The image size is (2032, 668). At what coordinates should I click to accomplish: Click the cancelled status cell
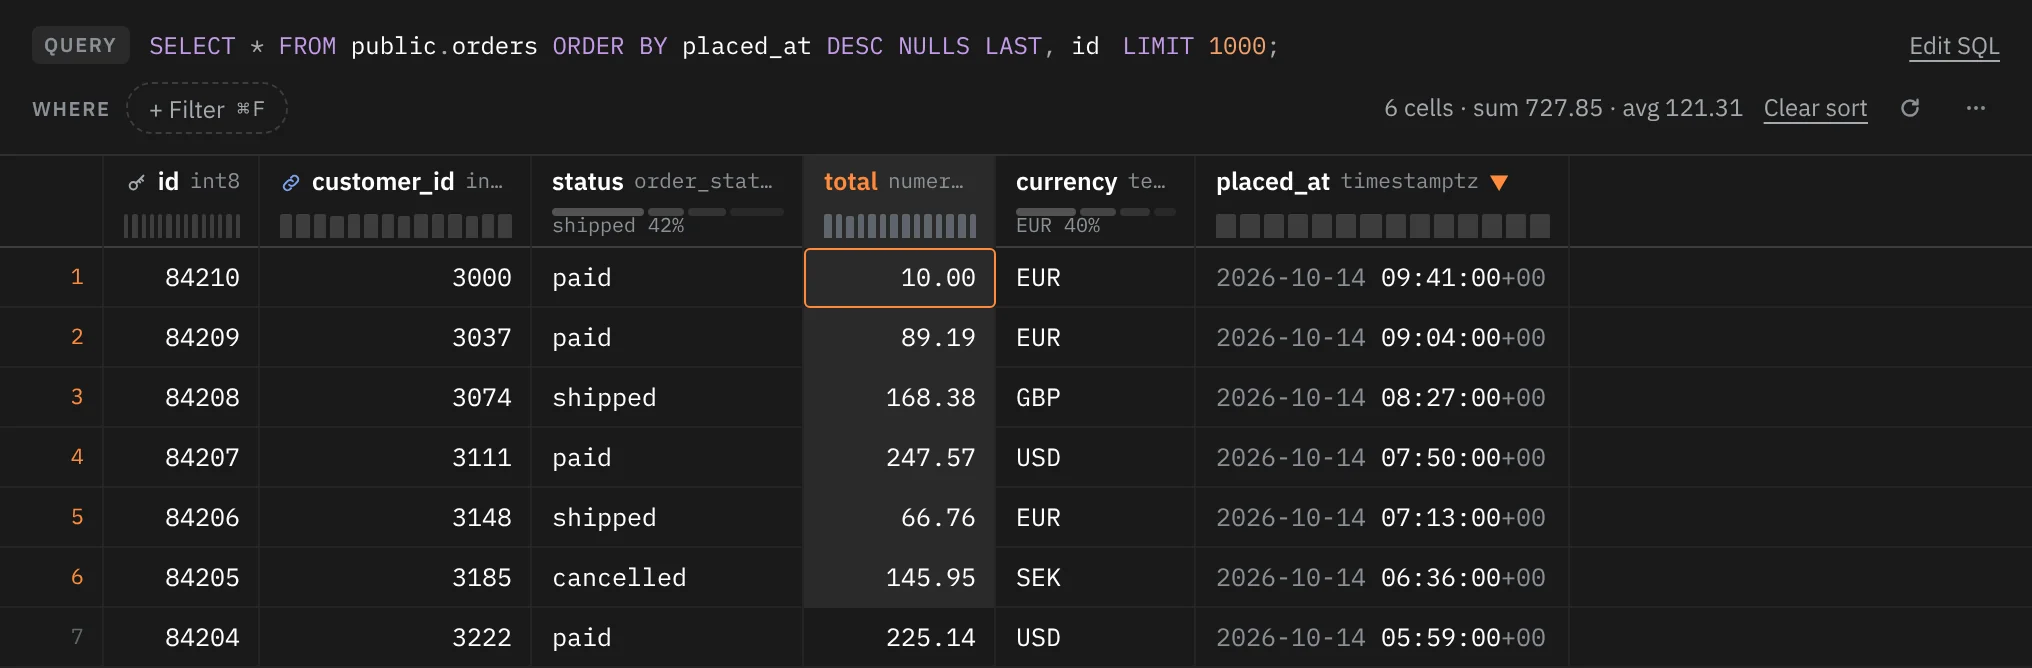[x=667, y=577]
